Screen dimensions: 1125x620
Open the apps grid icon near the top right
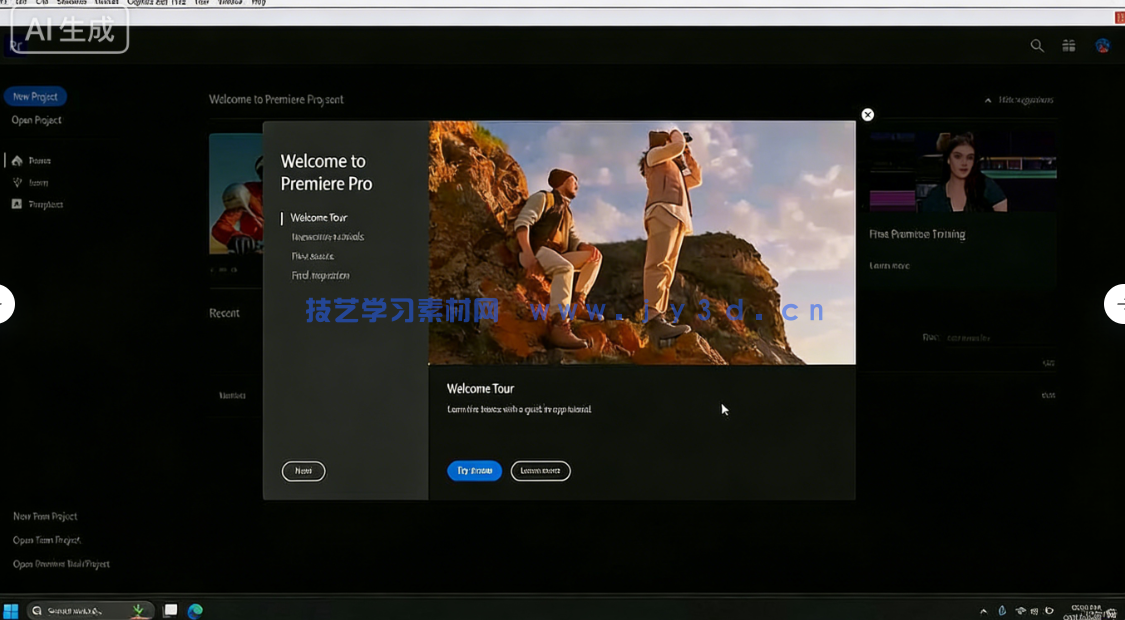1068,45
